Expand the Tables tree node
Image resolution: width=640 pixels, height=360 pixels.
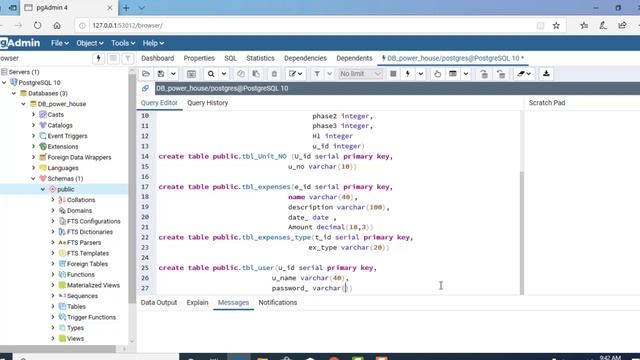(53, 307)
